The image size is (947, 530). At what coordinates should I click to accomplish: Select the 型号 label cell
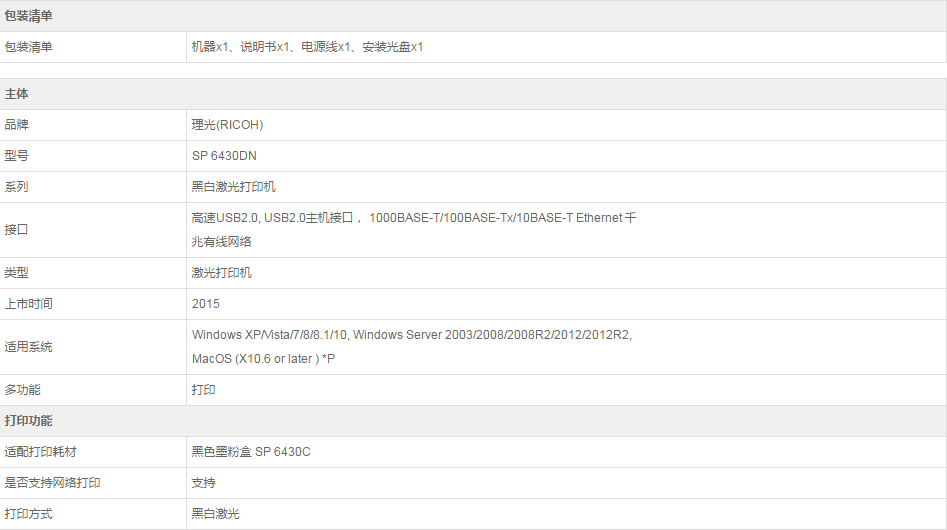click(93, 156)
